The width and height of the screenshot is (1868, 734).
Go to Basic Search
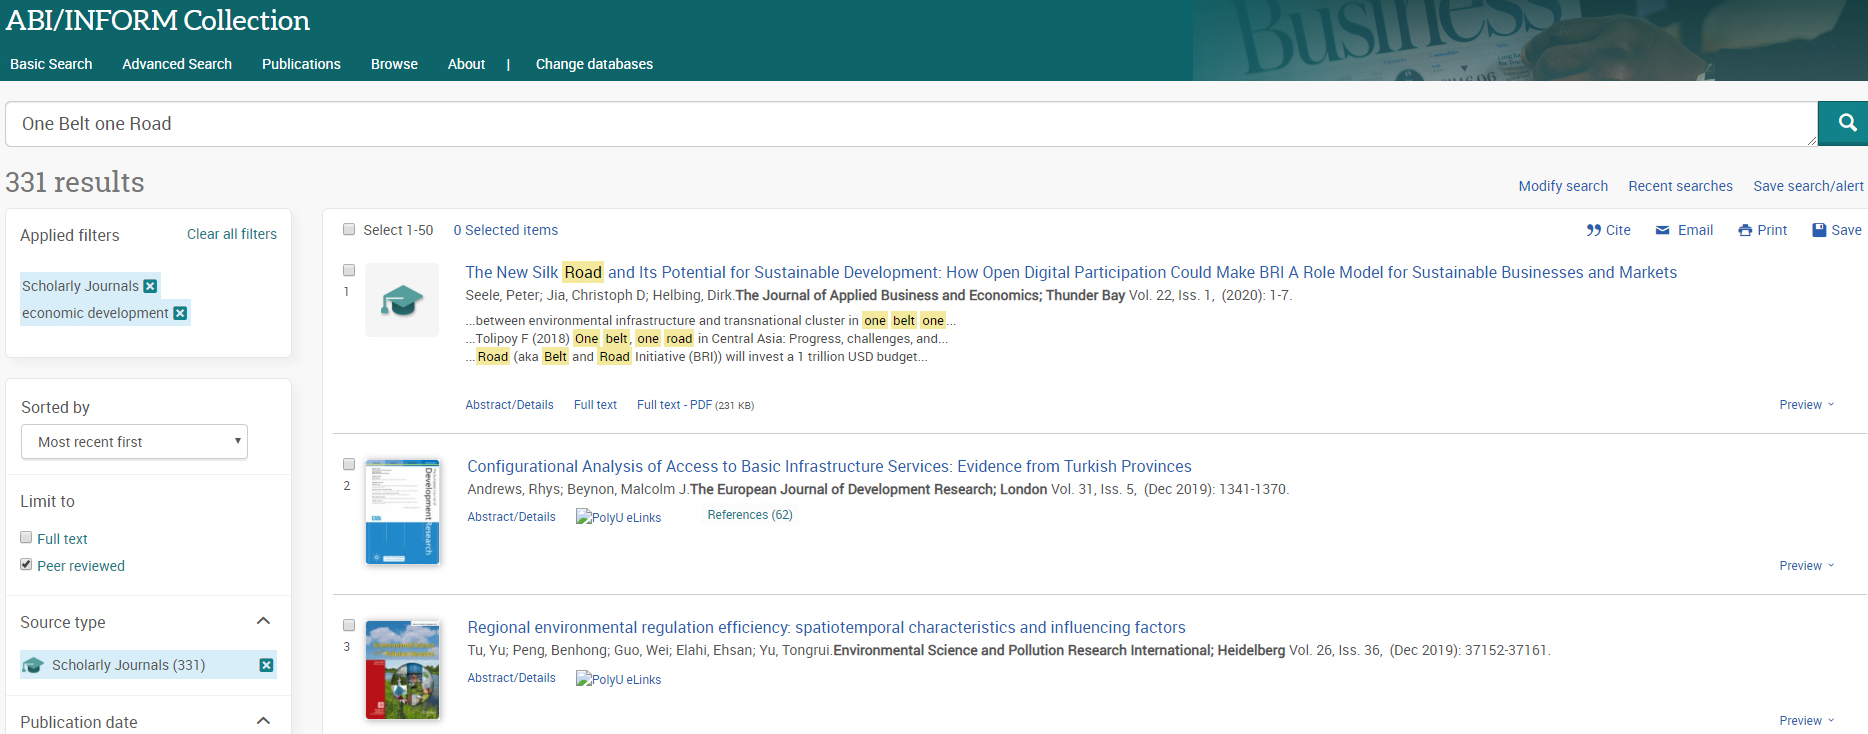pyautogui.click(x=51, y=64)
